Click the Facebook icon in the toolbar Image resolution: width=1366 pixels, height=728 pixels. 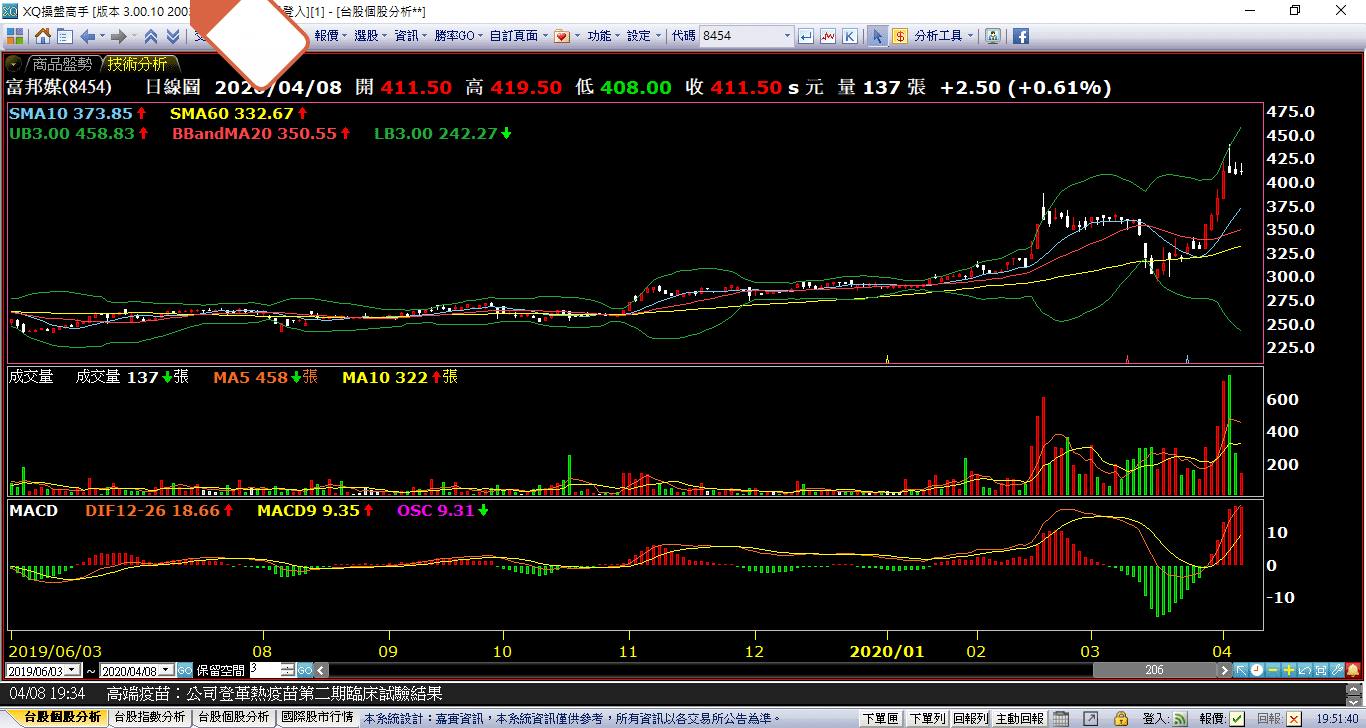pos(1021,36)
